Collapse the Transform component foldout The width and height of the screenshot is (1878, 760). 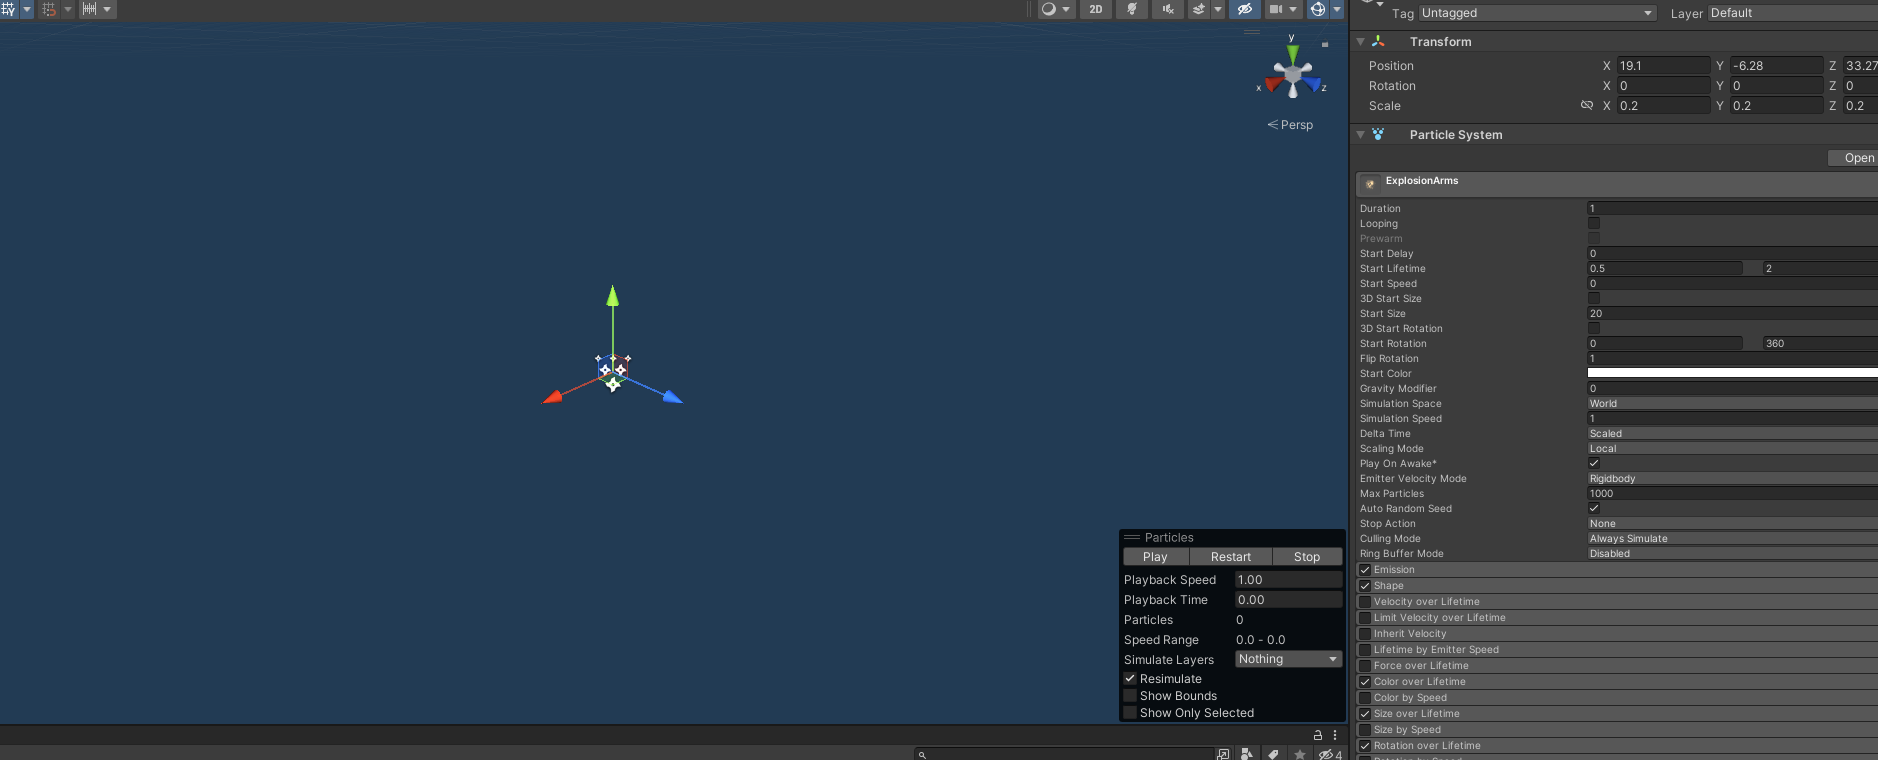(x=1360, y=42)
